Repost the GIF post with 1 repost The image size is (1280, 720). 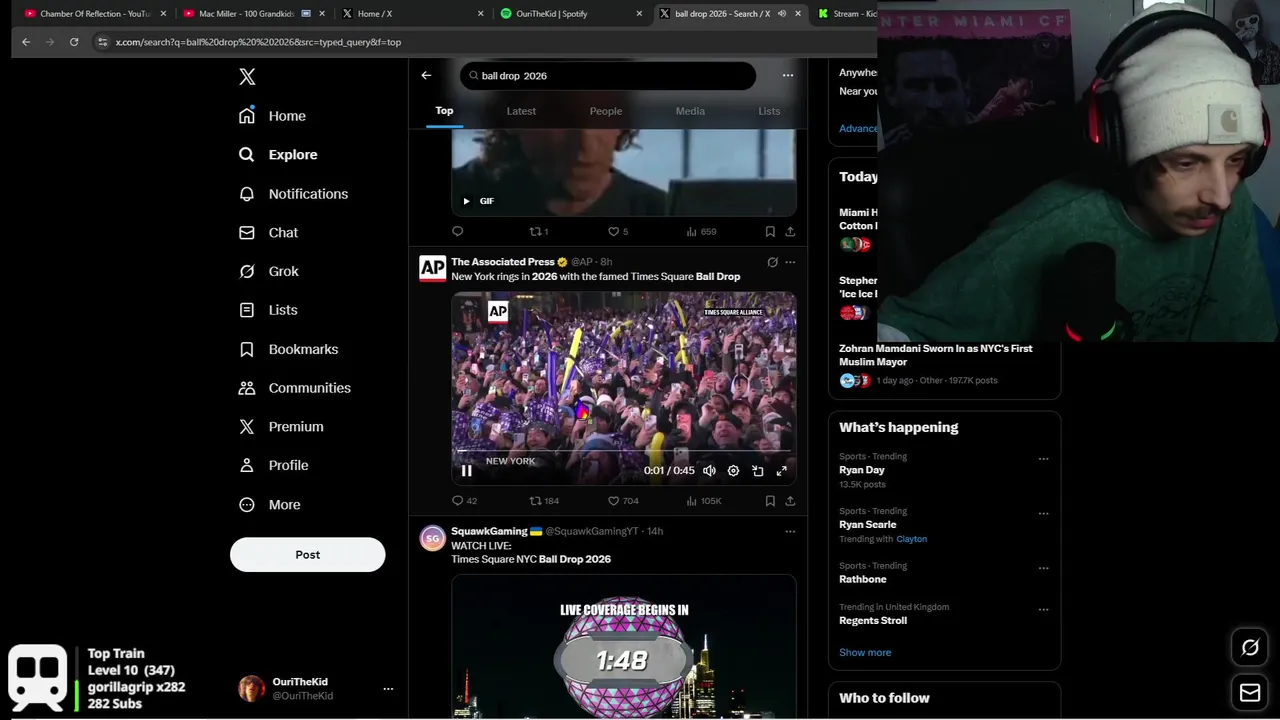point(538,232)
